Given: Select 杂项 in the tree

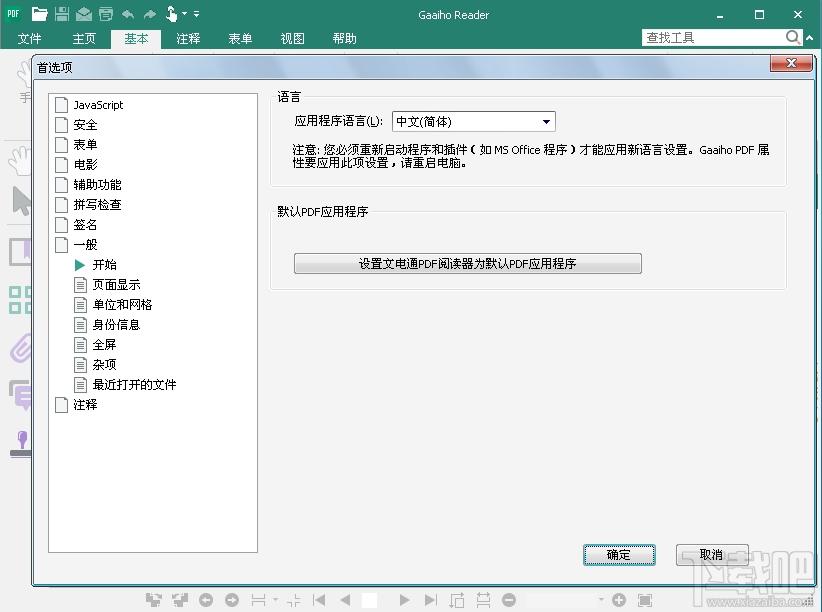Looking at the screenshot, I should pos(104,364).
